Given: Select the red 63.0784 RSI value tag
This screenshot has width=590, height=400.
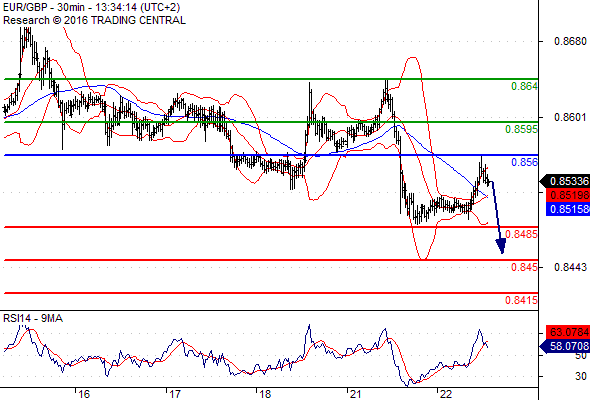Looking at the screenshot, I should pos(568,332).
